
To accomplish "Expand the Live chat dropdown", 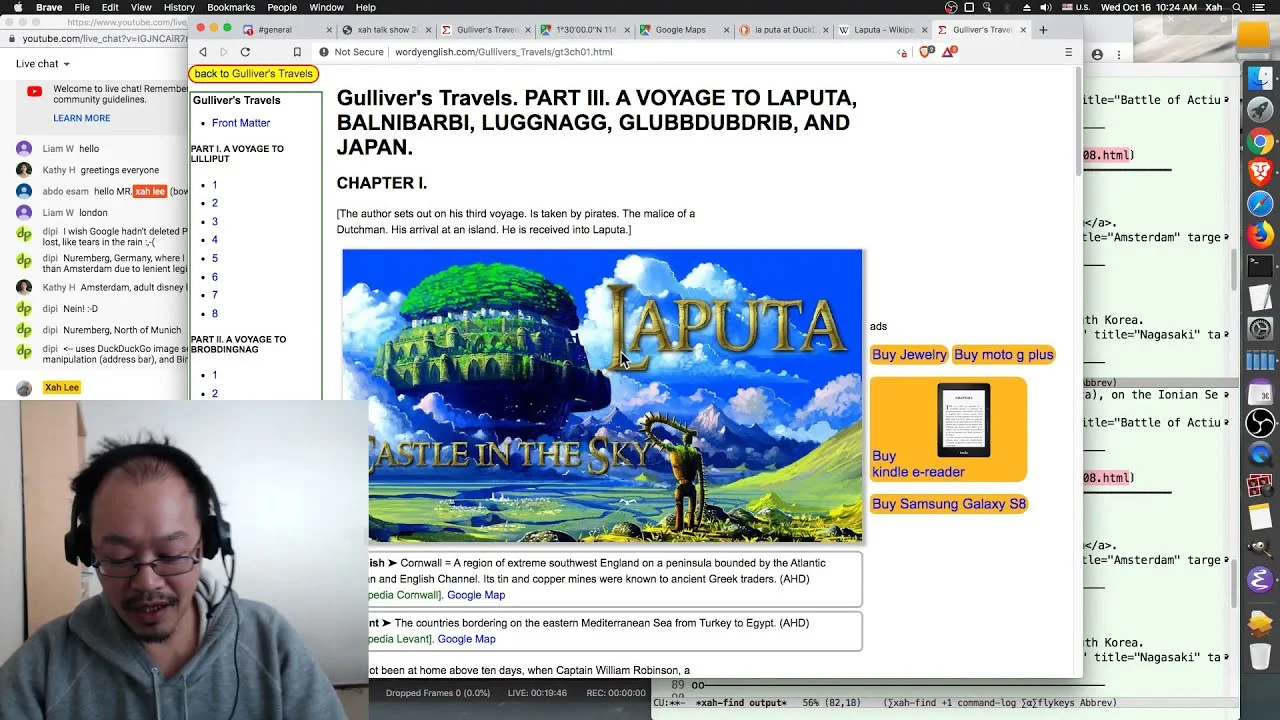I will coord(42,64).
